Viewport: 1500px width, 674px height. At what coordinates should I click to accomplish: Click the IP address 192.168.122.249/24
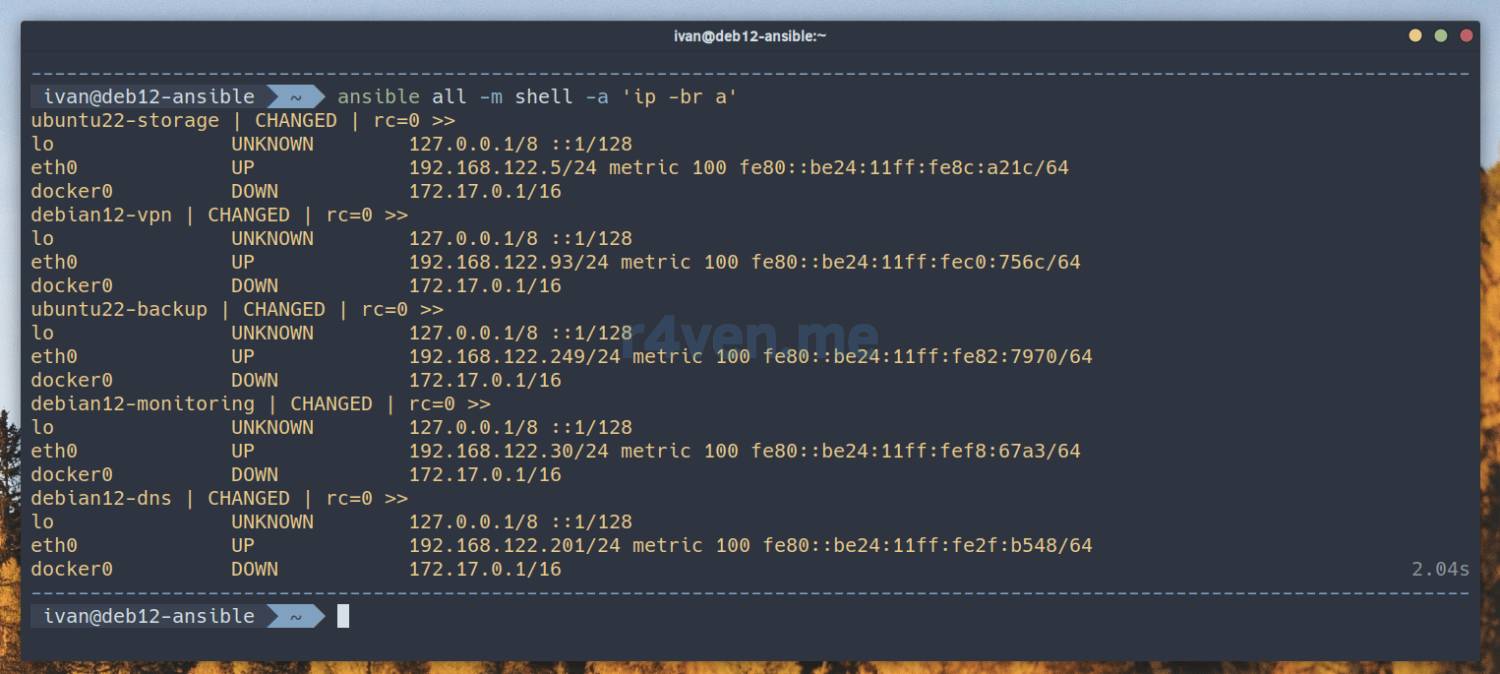point(515,357)
